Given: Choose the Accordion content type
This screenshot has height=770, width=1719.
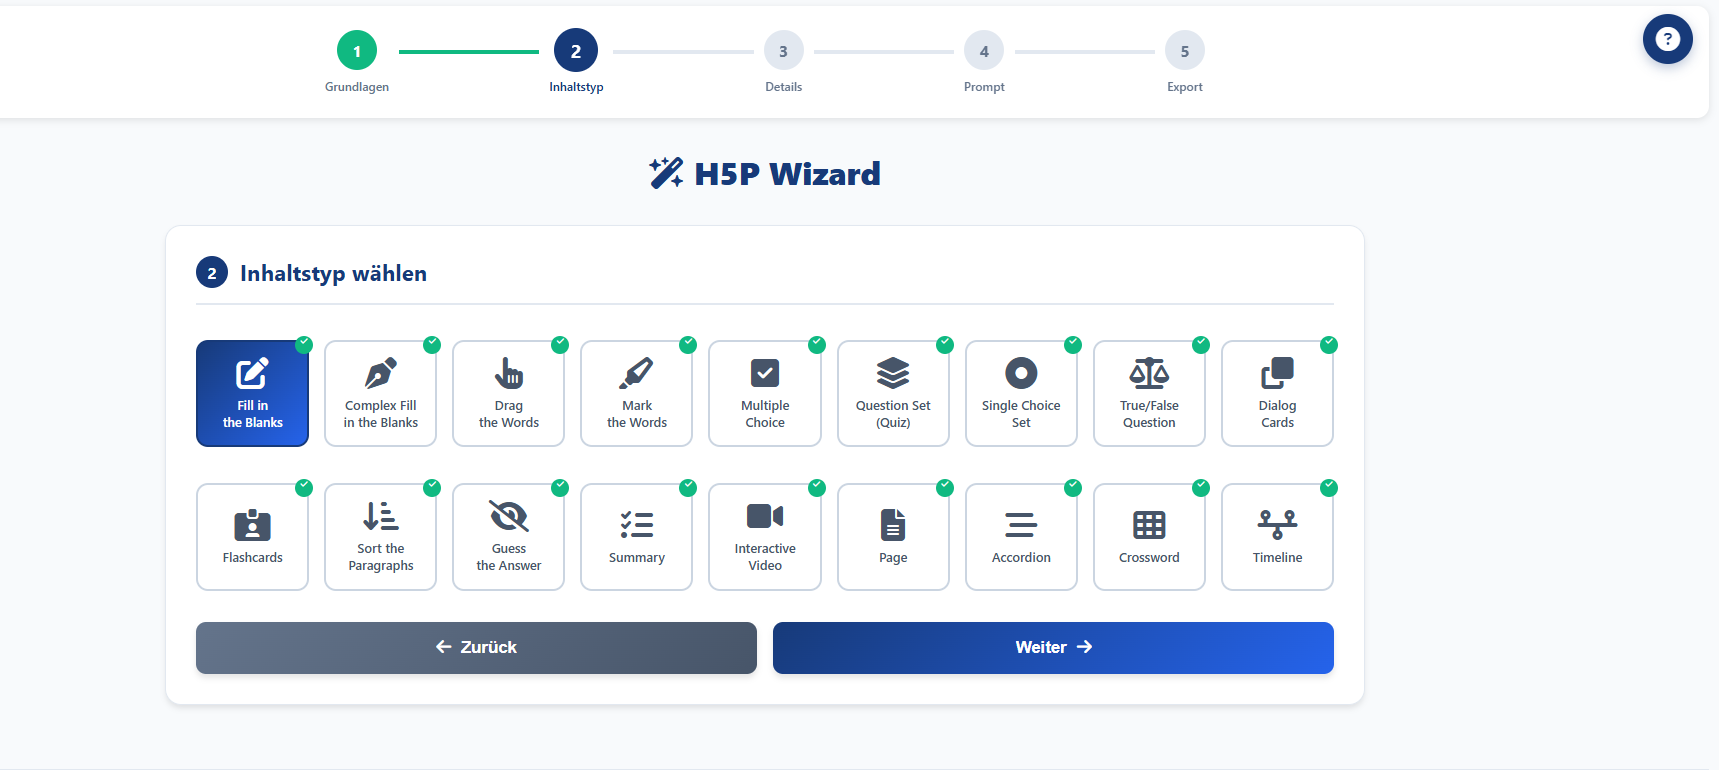Looking at the screenshot, I should 1020,537.
